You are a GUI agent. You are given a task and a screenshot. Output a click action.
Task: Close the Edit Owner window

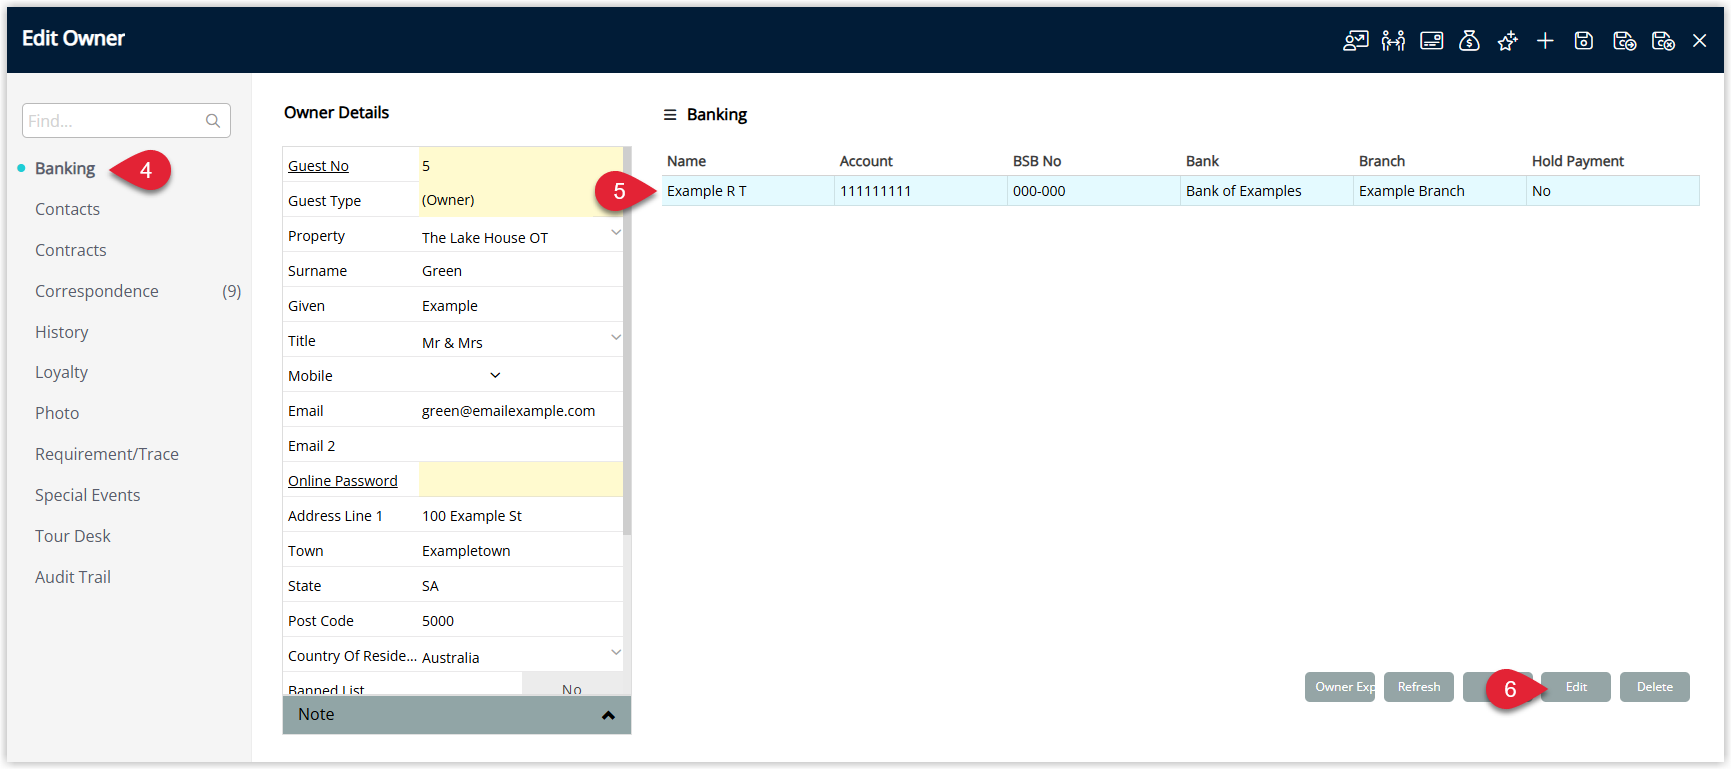click(x=1699, y=41)
